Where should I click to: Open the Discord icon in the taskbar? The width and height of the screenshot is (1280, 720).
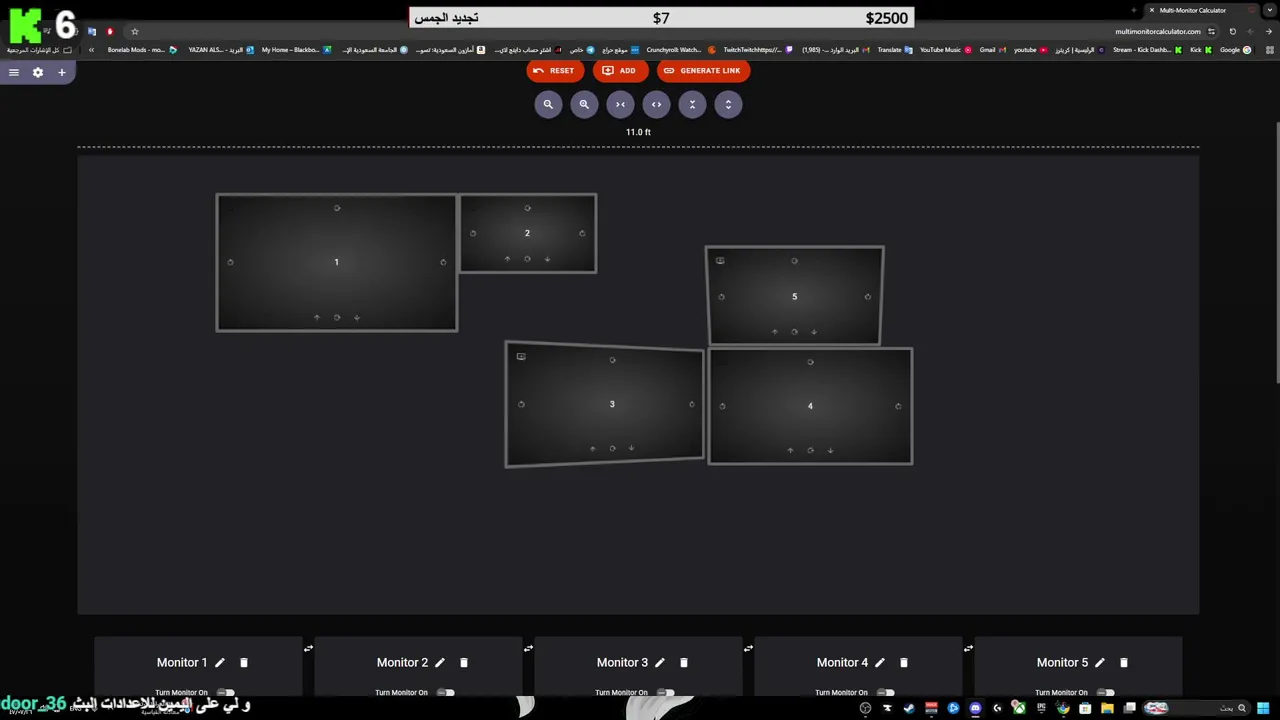(975, 708)
